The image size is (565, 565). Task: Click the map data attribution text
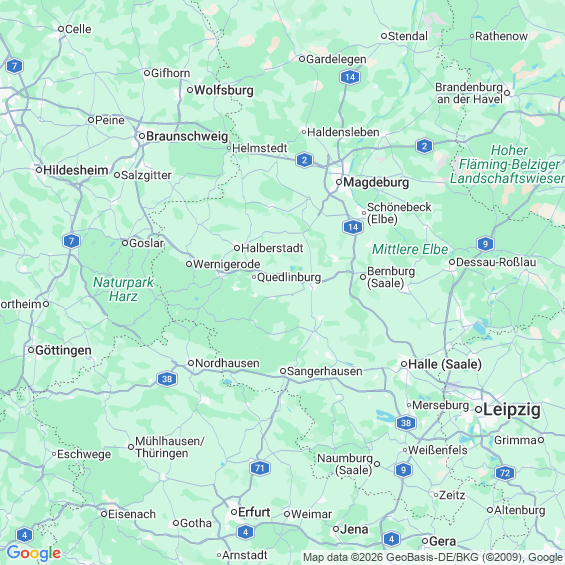[433, 557]
